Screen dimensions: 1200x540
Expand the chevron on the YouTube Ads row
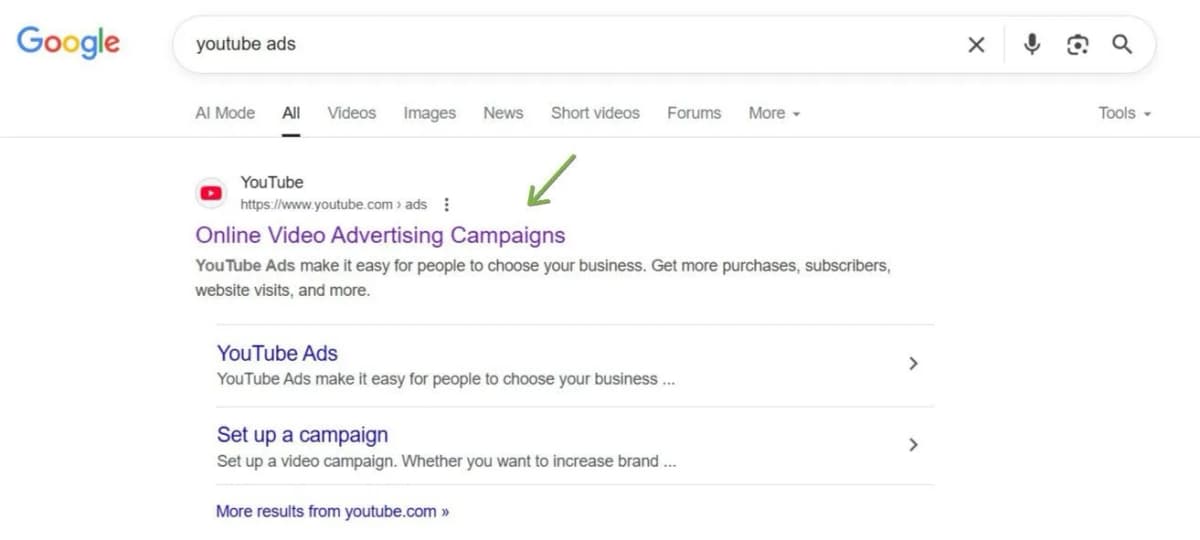pos(912,364)
